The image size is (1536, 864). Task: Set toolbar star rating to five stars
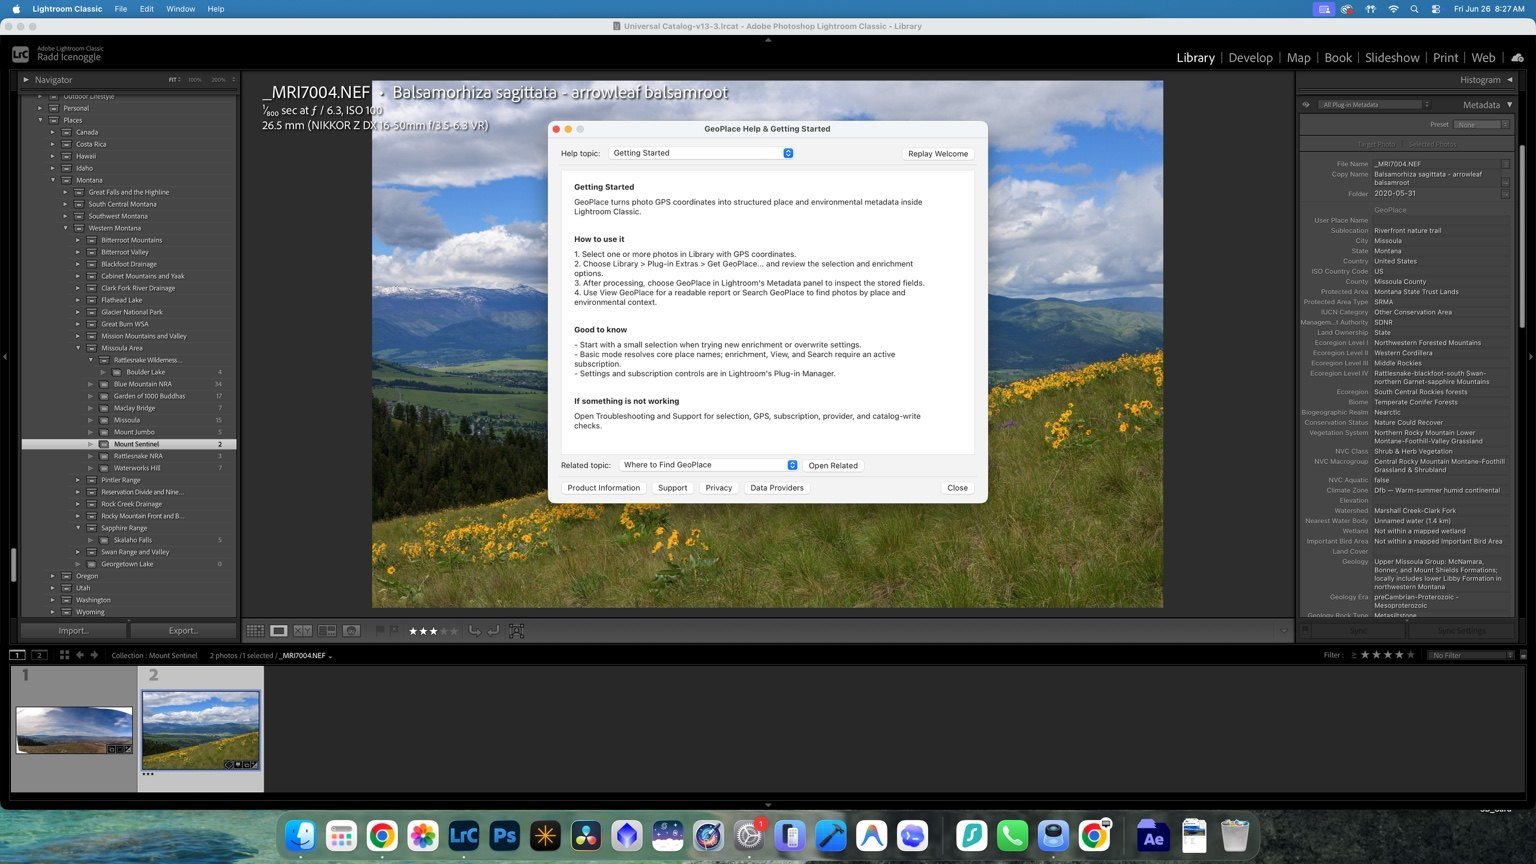click(x=455, y=631)
